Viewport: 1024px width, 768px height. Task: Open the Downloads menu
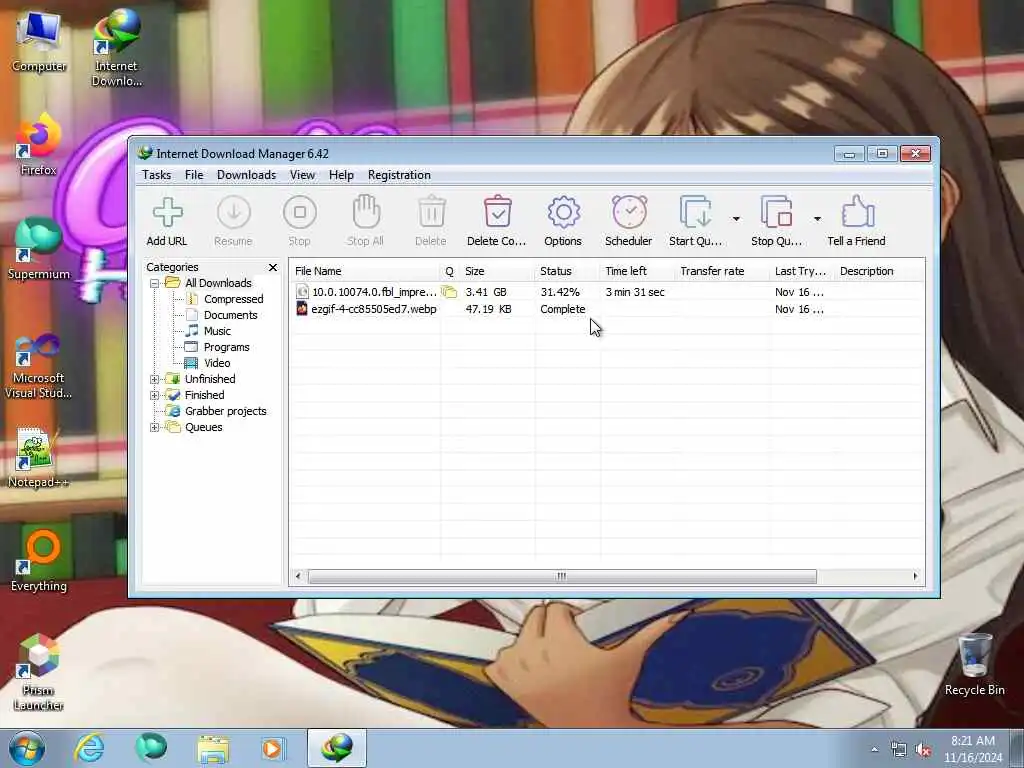(x=246, y=175)
